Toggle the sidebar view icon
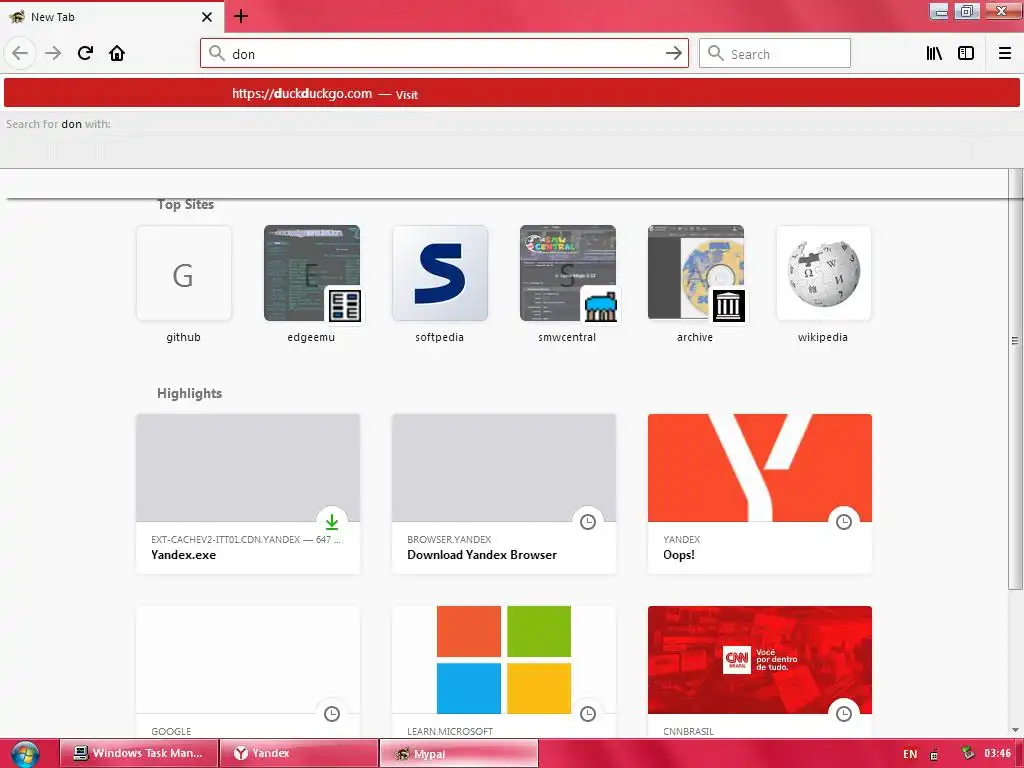This screenshot has width=1024, height=768. 966,54
